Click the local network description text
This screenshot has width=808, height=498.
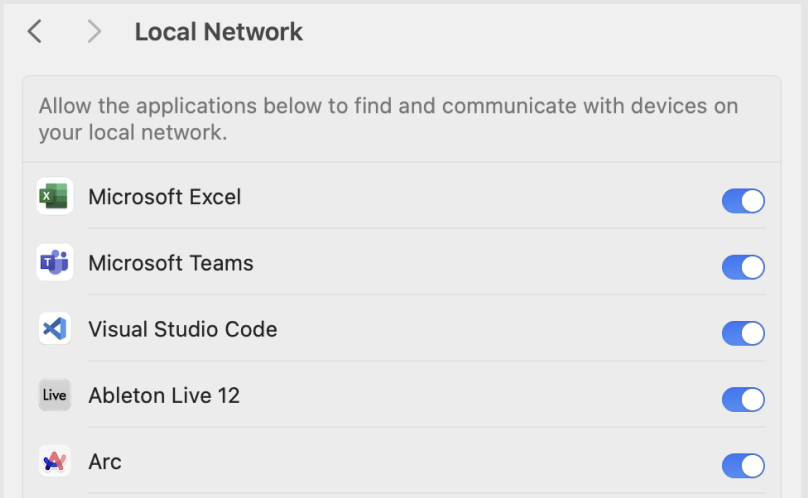pos(389,119)
